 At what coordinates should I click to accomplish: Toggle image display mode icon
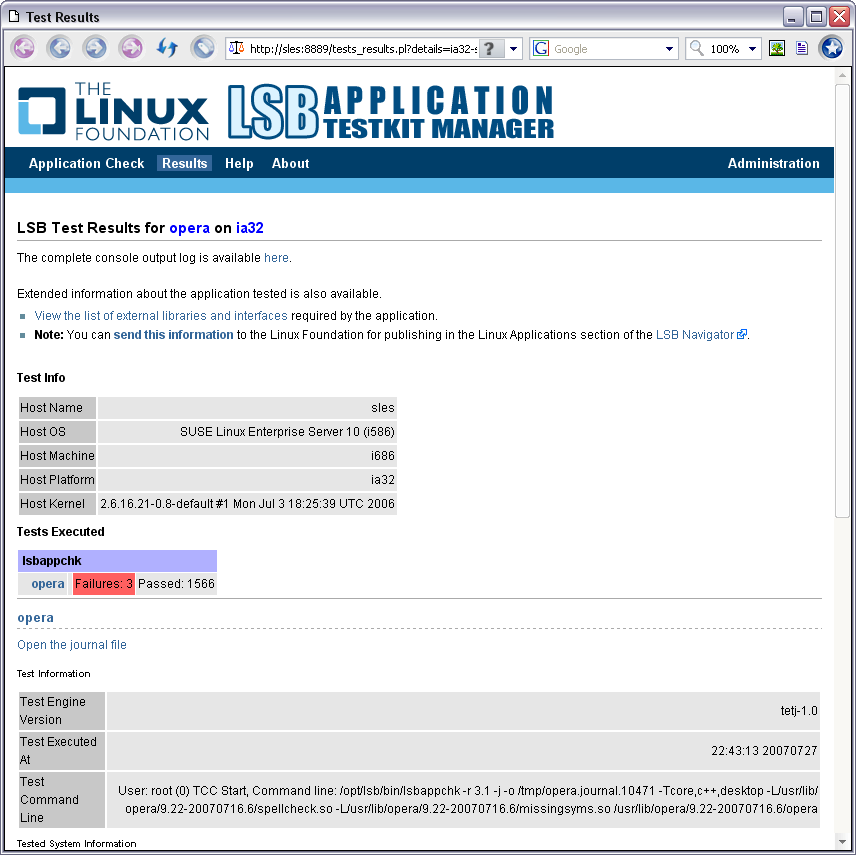(x=777, y=49)
